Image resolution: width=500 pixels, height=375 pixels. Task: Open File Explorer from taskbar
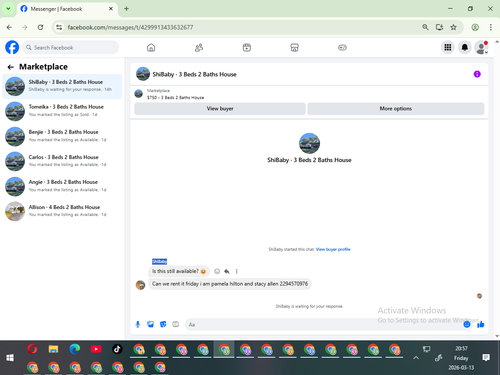(53, 349)
